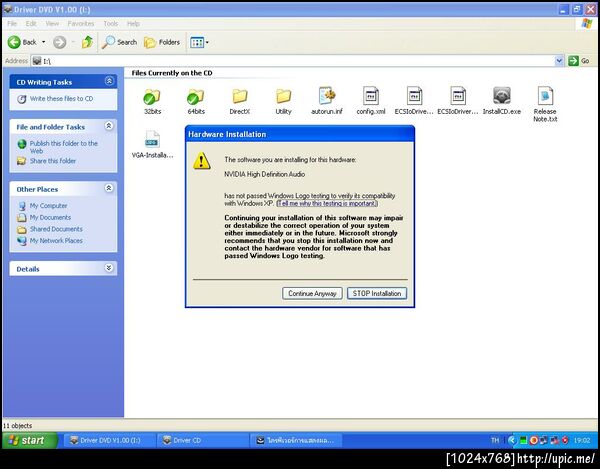Click the Hardware Installation title bar
Screen dimensions: 600x469
[300, 134]
